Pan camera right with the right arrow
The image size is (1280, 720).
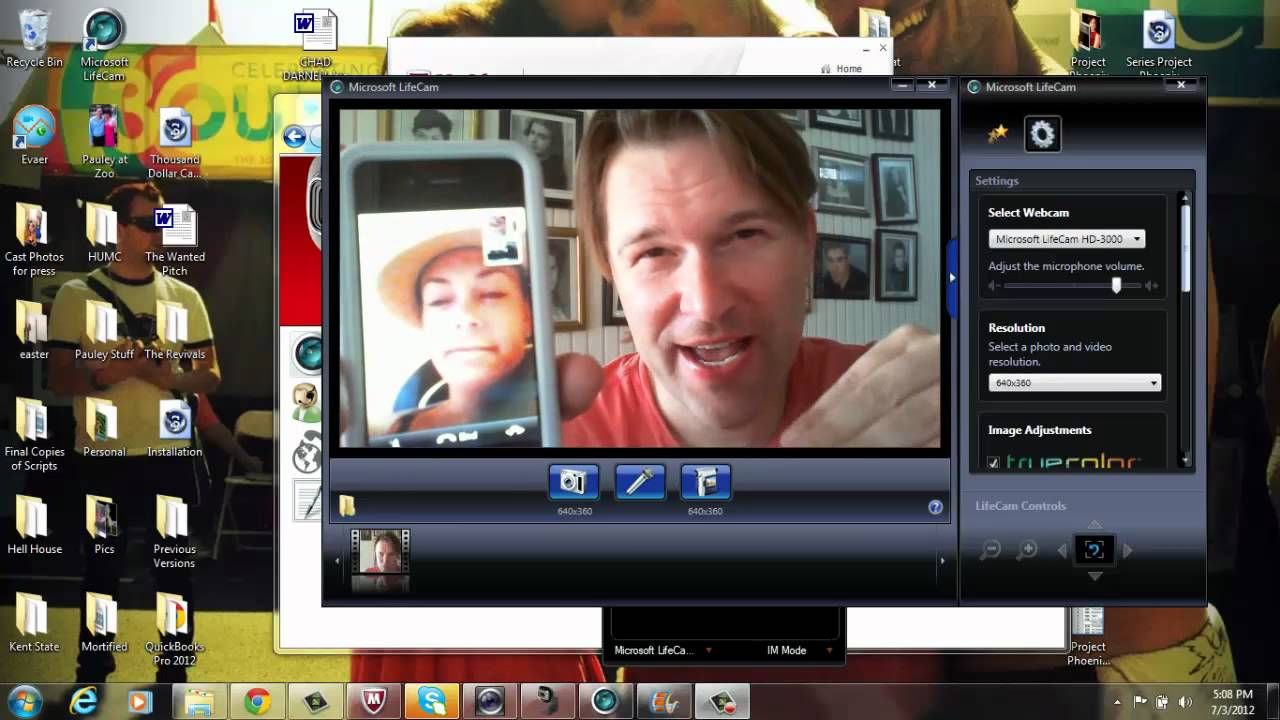point(1127,550)
